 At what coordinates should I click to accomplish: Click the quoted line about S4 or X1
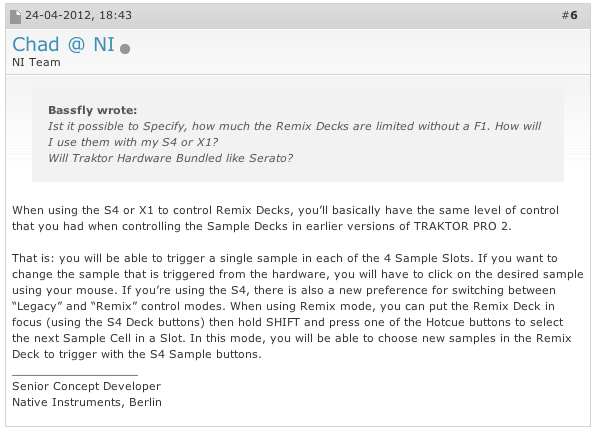click(133, 142)
